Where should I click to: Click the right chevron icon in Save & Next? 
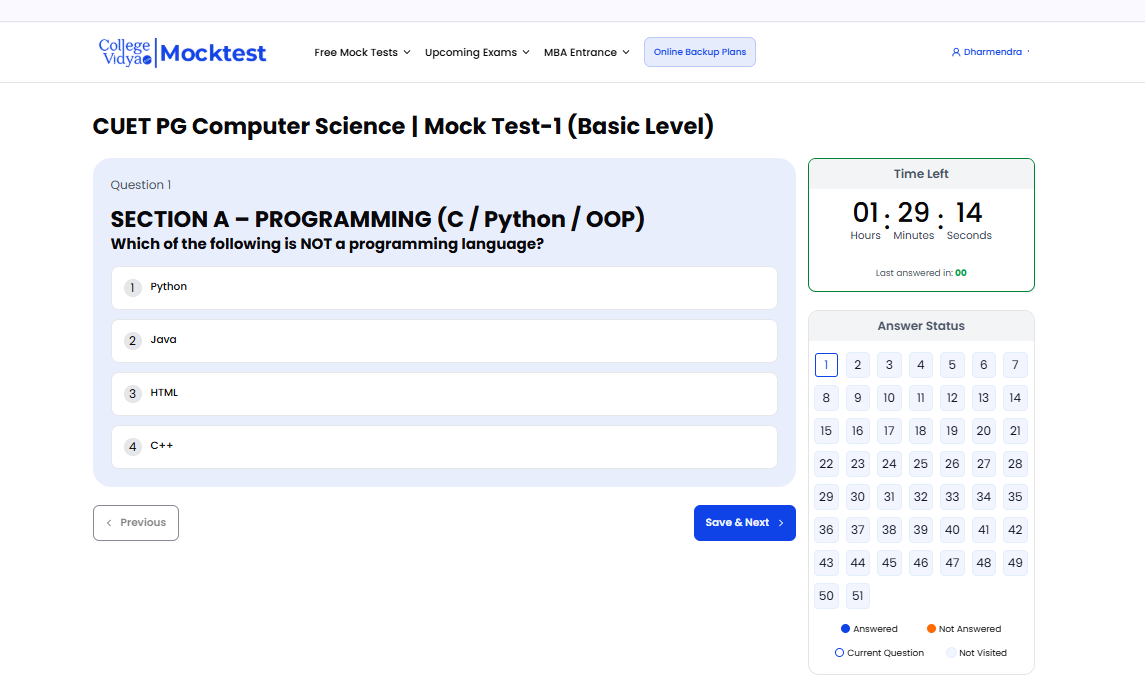click(781, 523)
